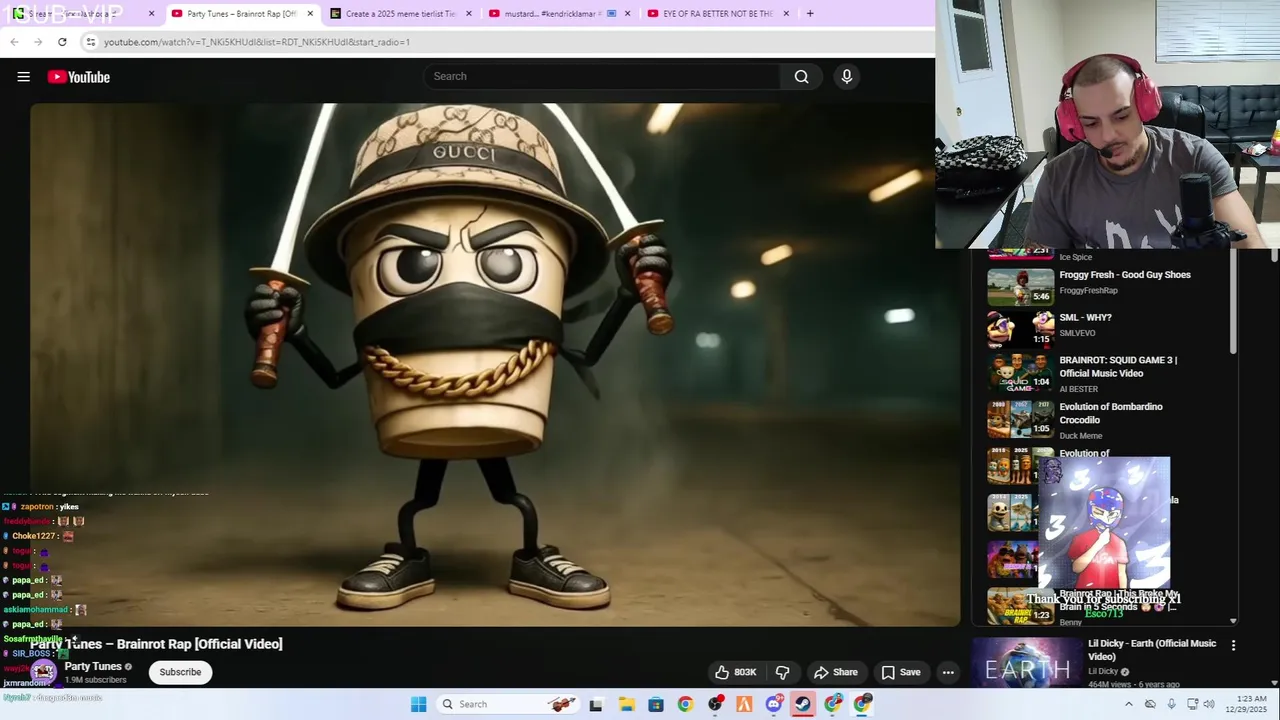Click the Lil Dicky EARTH thumbnail
This screenshot has height=720, width=1280.
1027,663
